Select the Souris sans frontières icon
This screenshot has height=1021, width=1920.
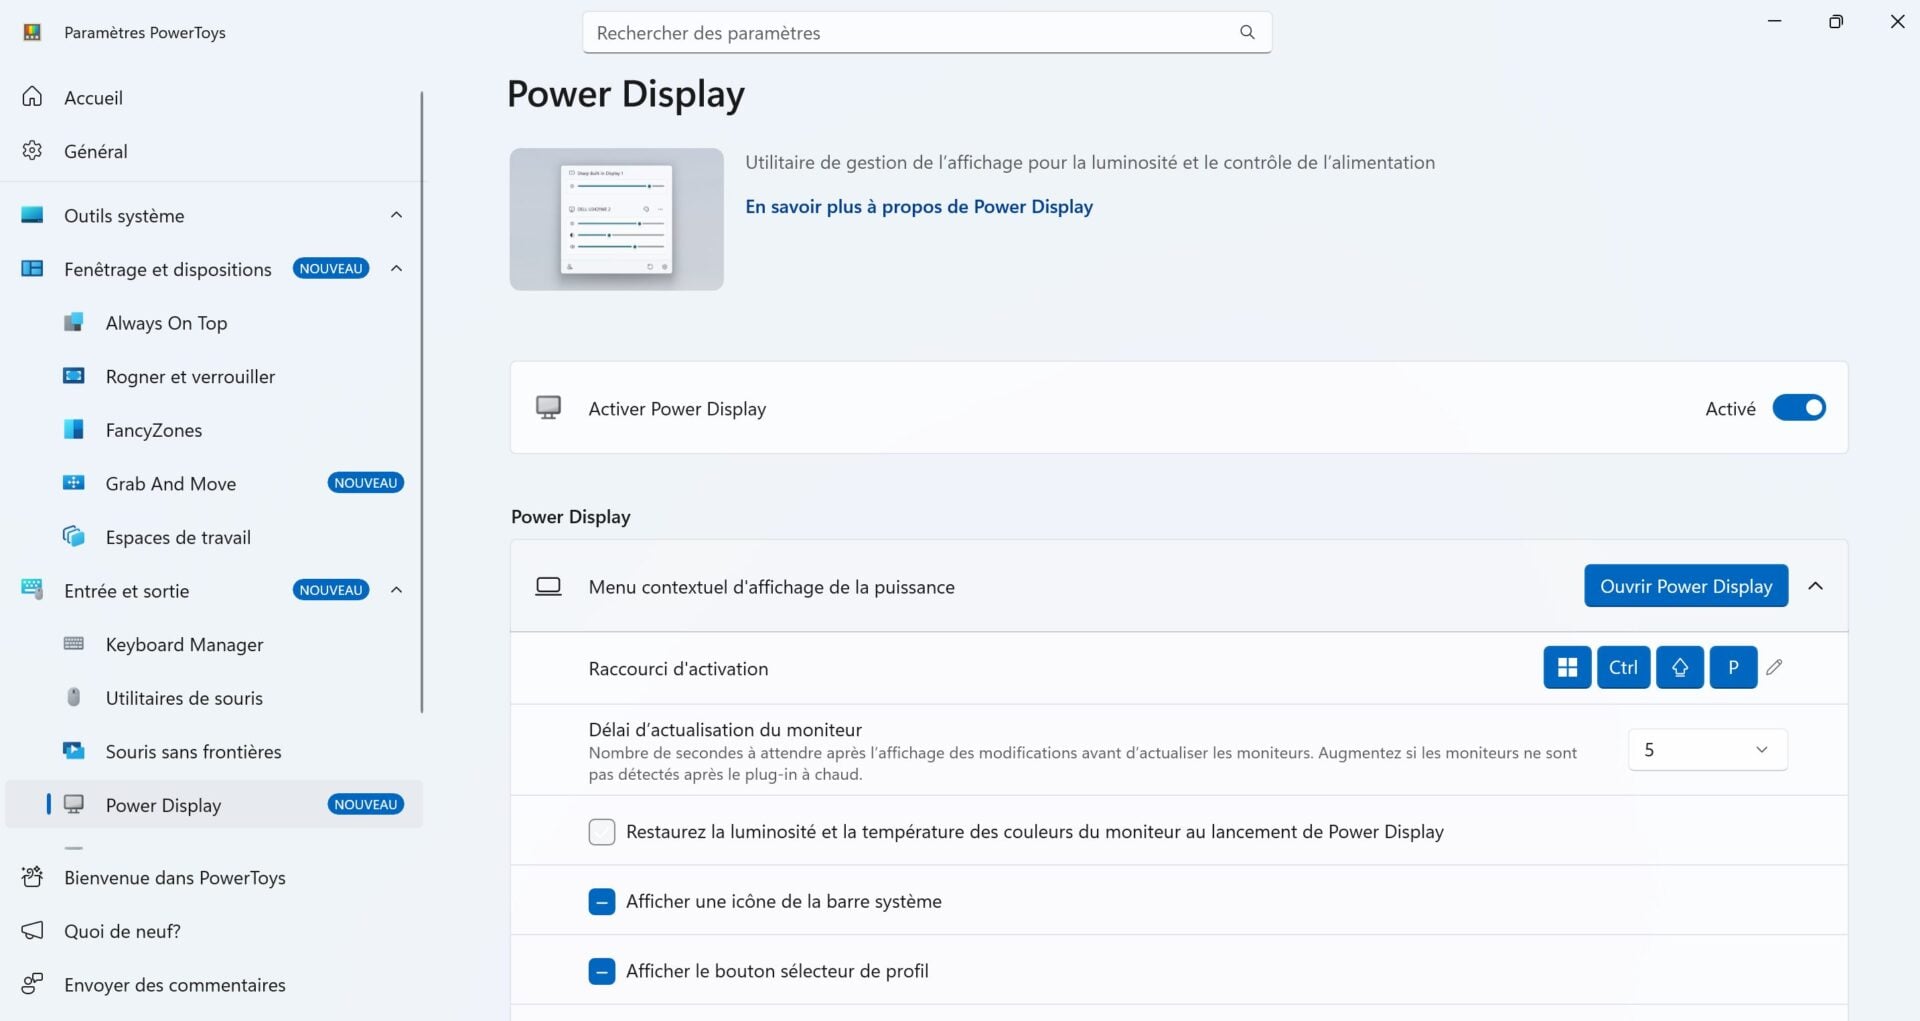pyautogui.click(x=73, y=751)
